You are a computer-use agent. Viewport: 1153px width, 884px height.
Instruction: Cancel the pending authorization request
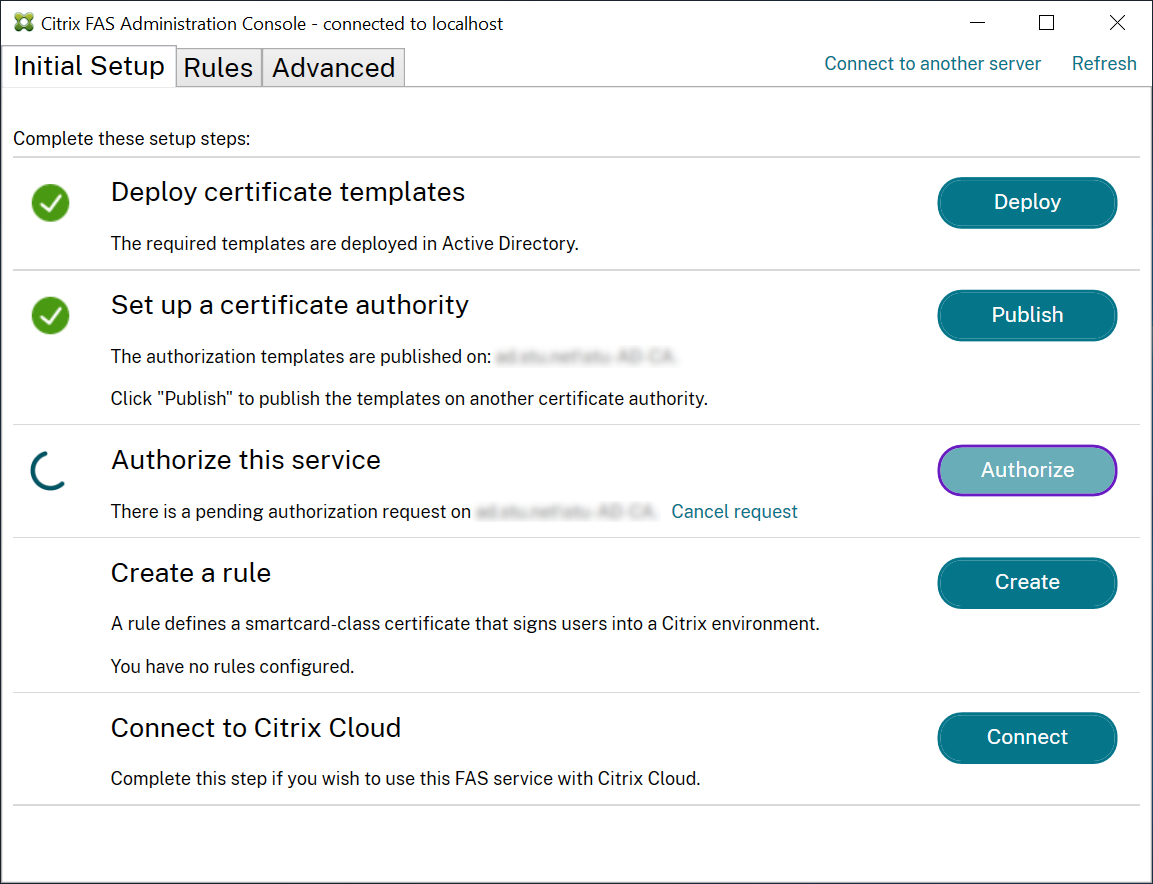[734, 512]
